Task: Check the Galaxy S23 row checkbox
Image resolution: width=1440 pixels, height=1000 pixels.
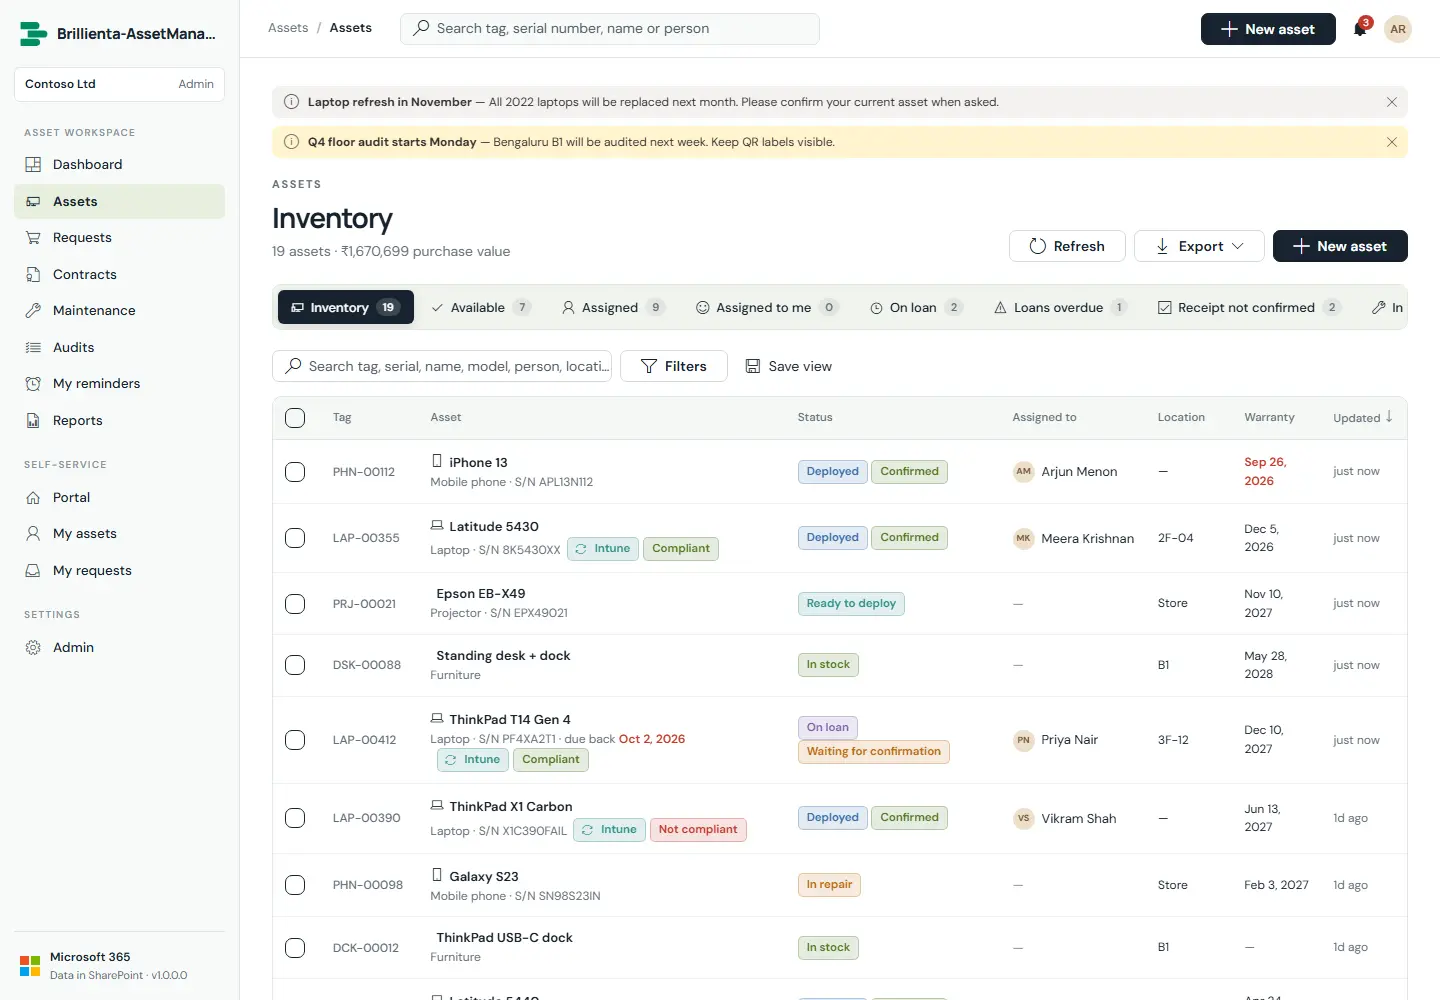Action: tap(295, 885)
